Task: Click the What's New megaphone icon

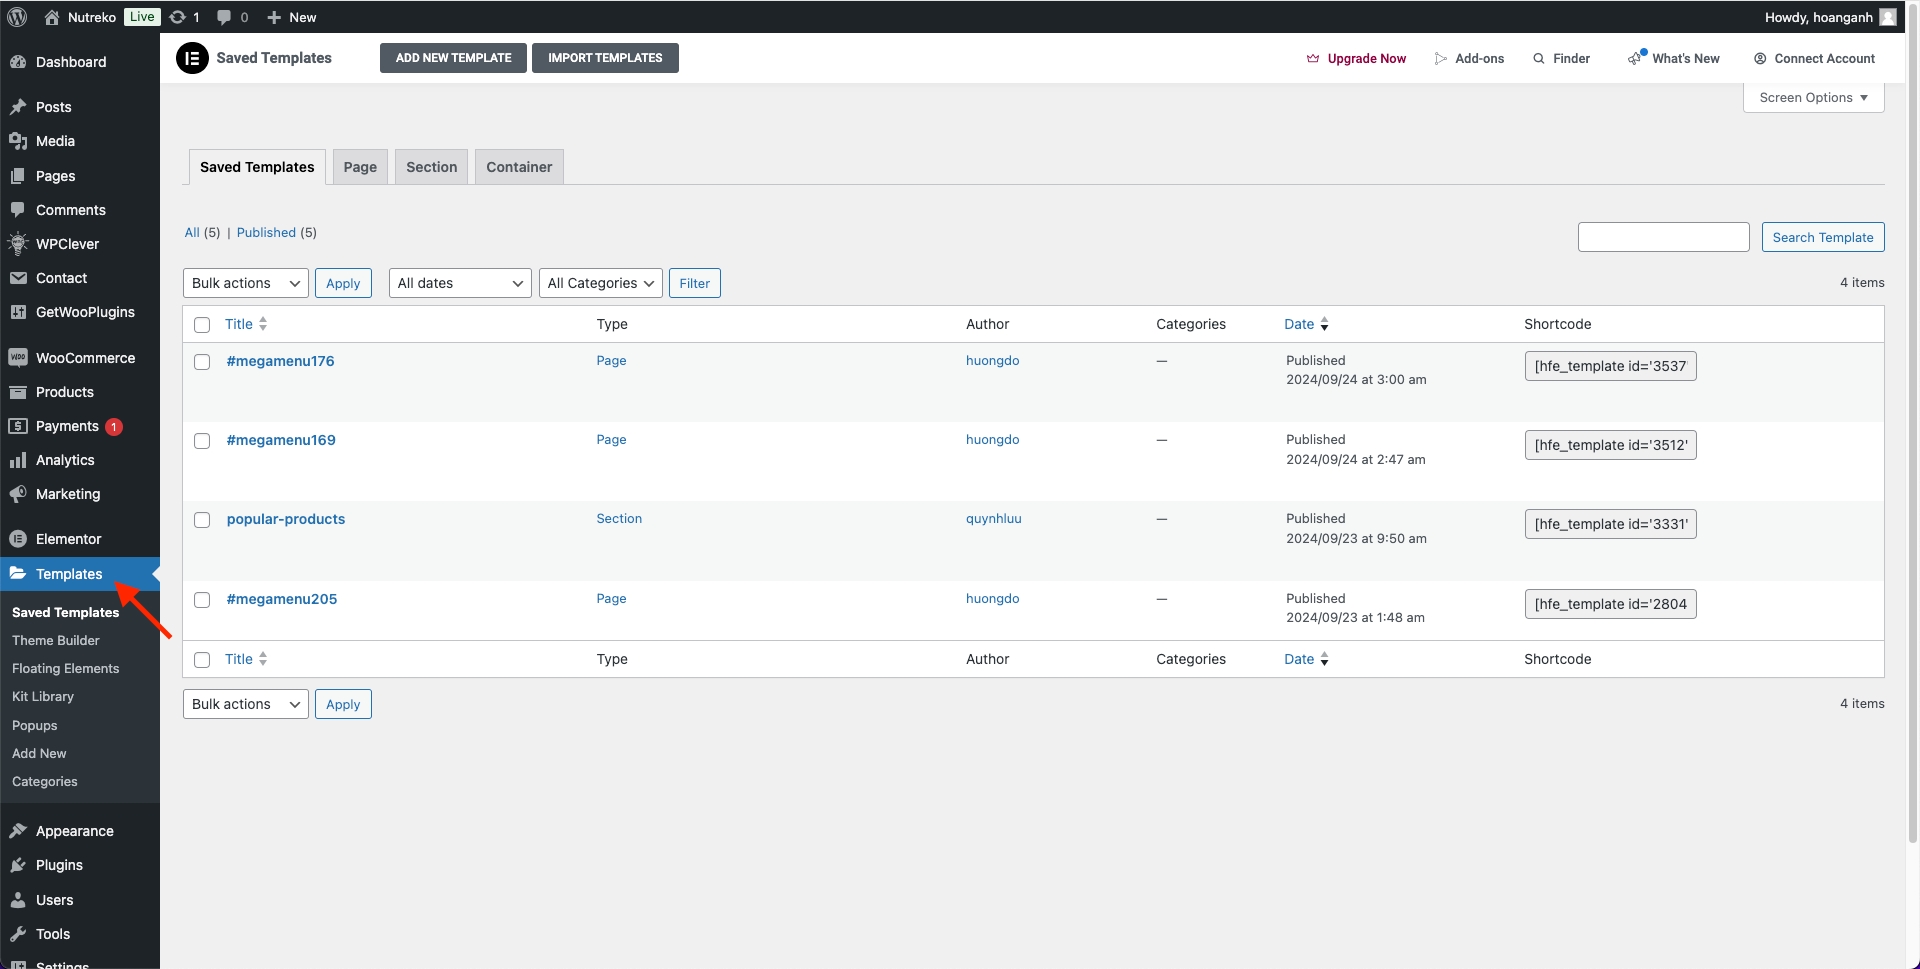Action: 1635,58
